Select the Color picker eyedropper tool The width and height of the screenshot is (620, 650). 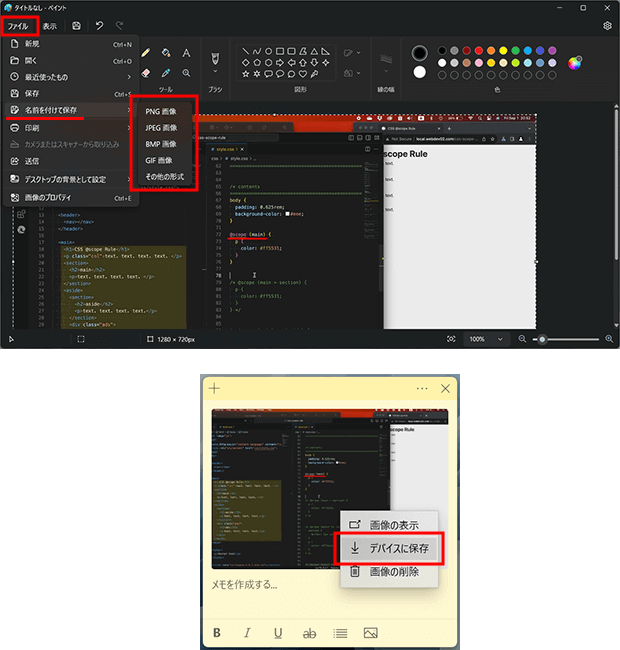(x=166, y=73)
